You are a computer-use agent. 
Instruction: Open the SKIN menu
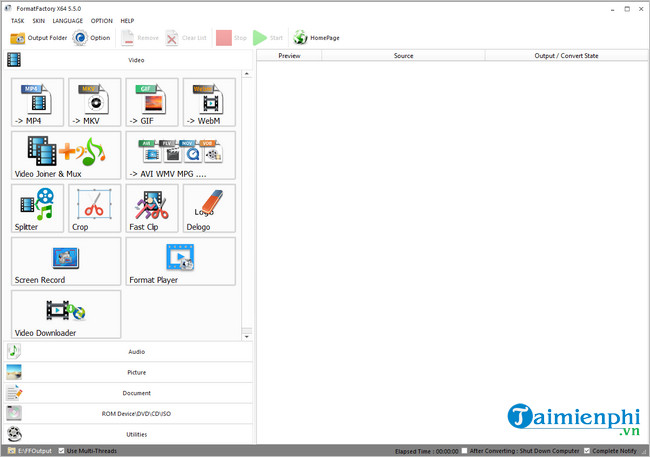tap(39, 21)
